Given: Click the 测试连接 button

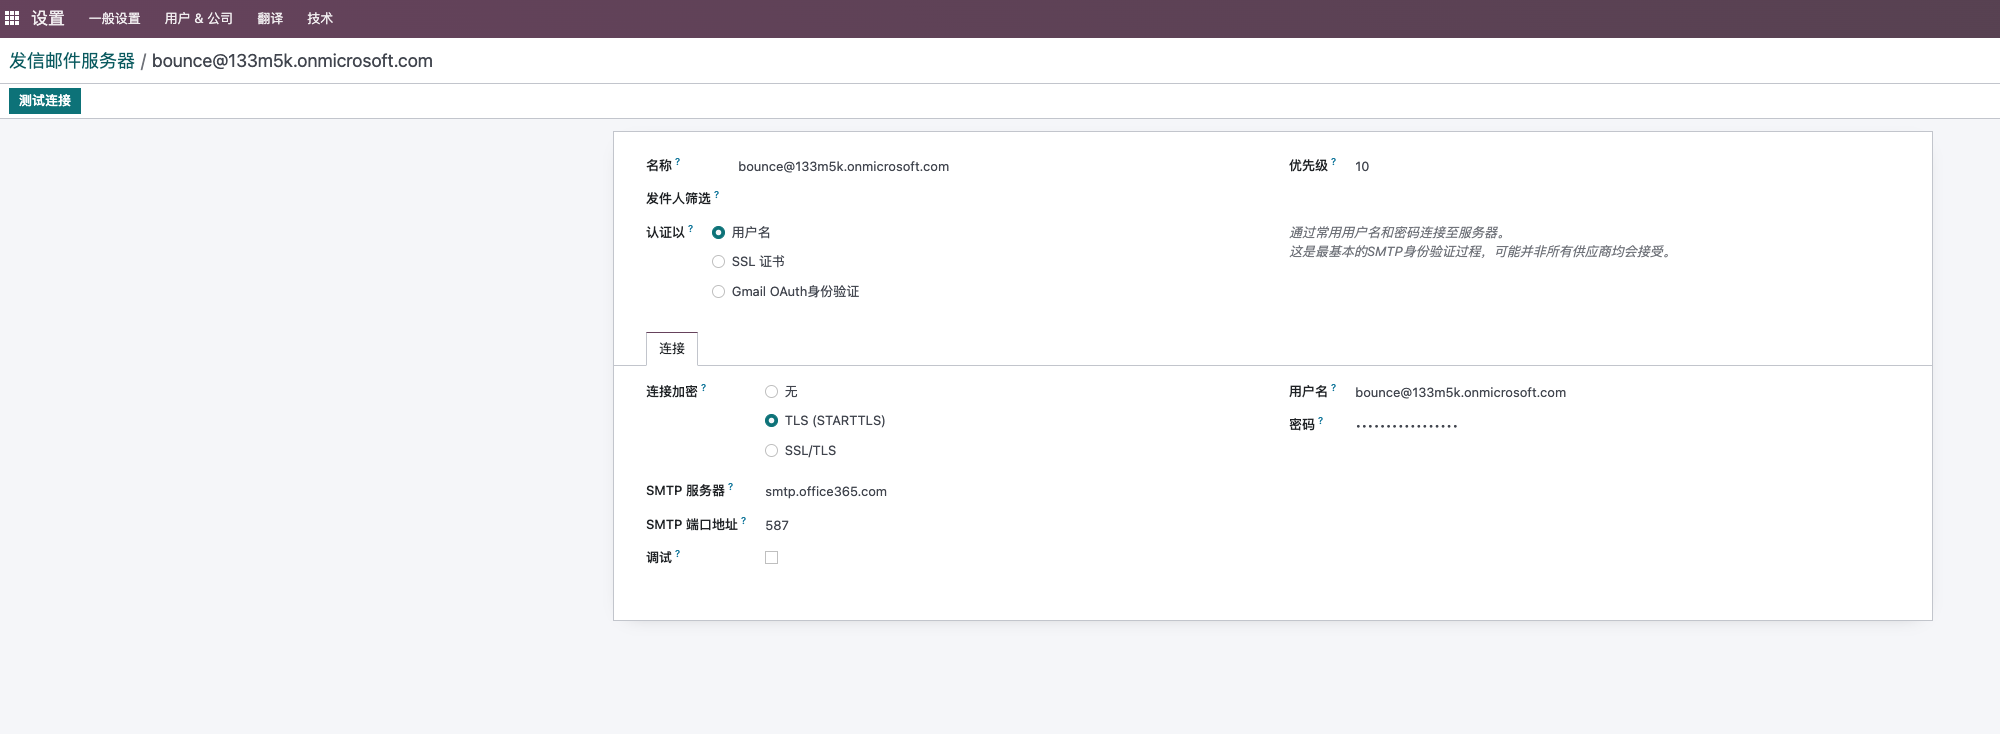Looking at the screenshot, I should (x=45, y=101).
